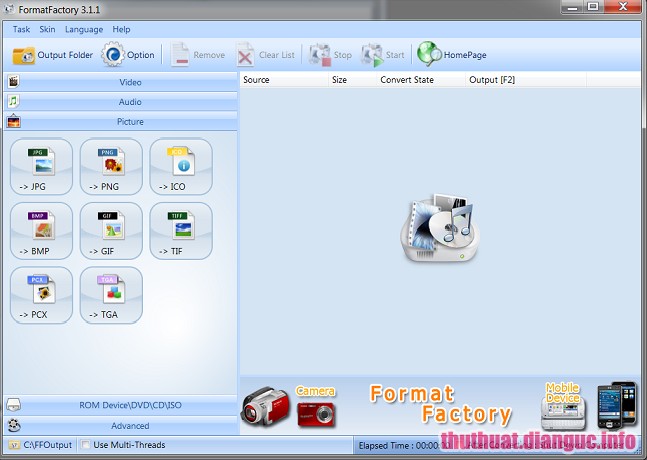647x460 pixels.
Task: Select the -> BMP conversion icon
Action: 41,231
